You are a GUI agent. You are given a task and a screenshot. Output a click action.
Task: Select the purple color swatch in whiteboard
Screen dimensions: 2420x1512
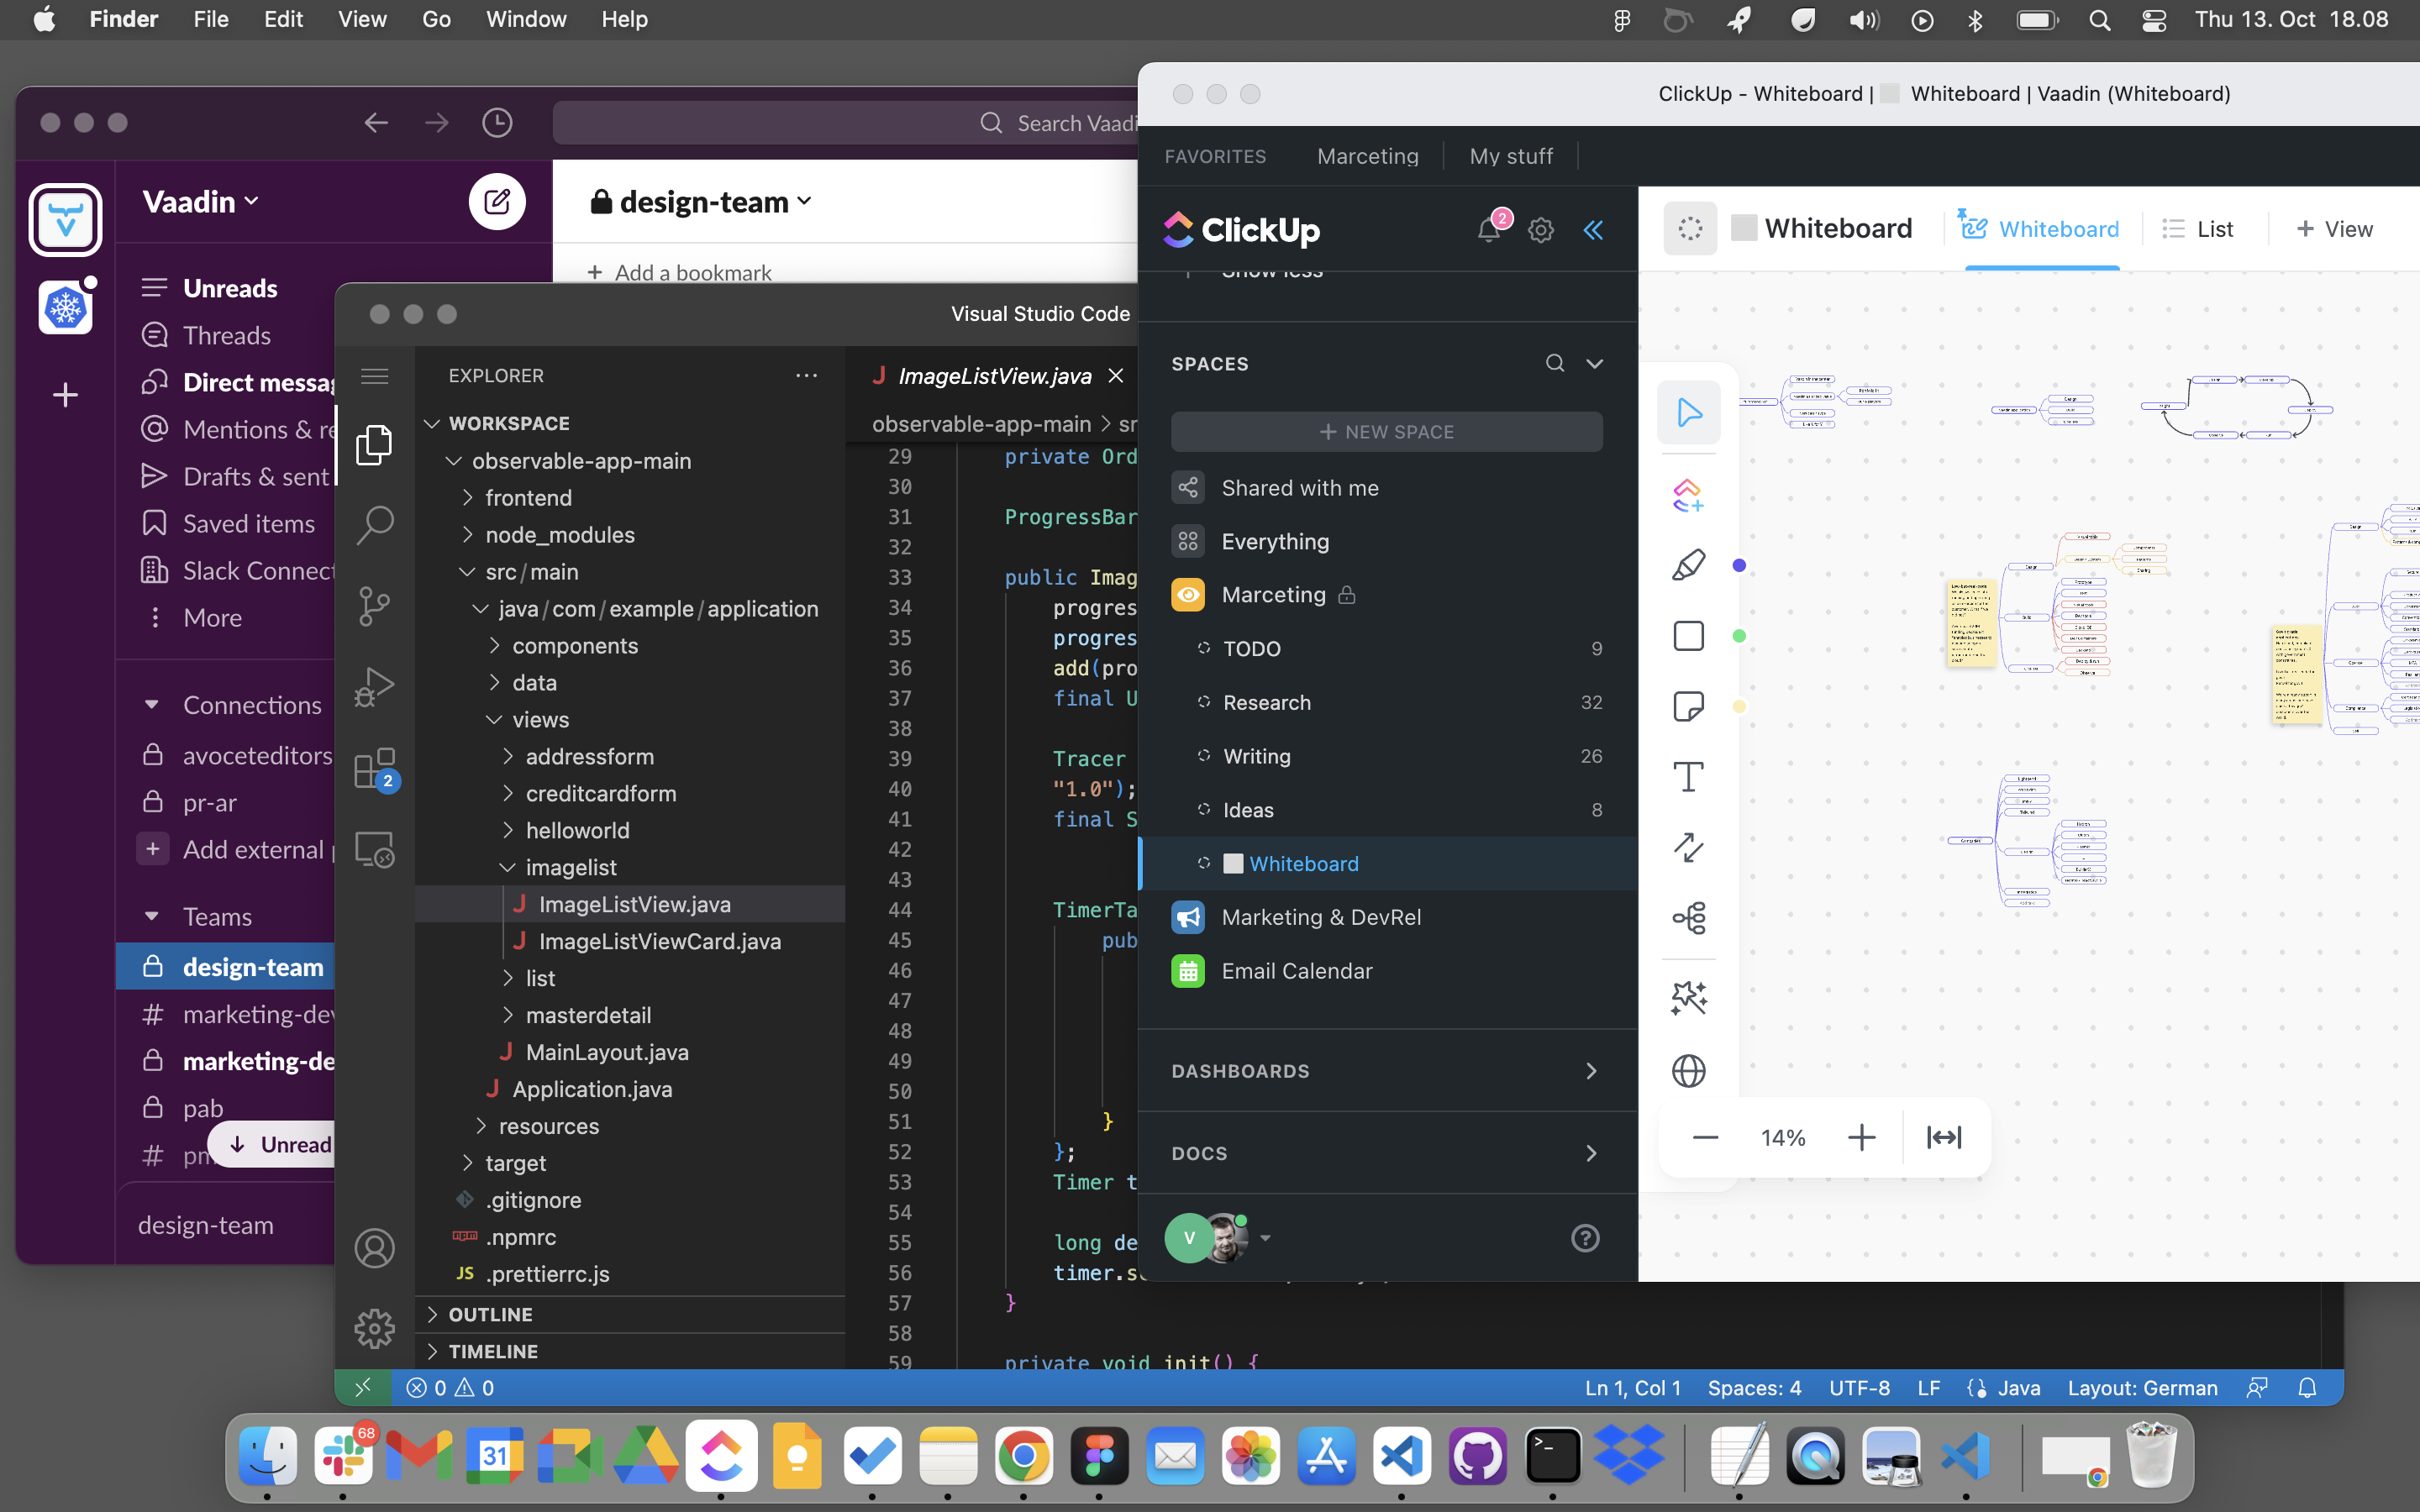tap(1739, 565)
